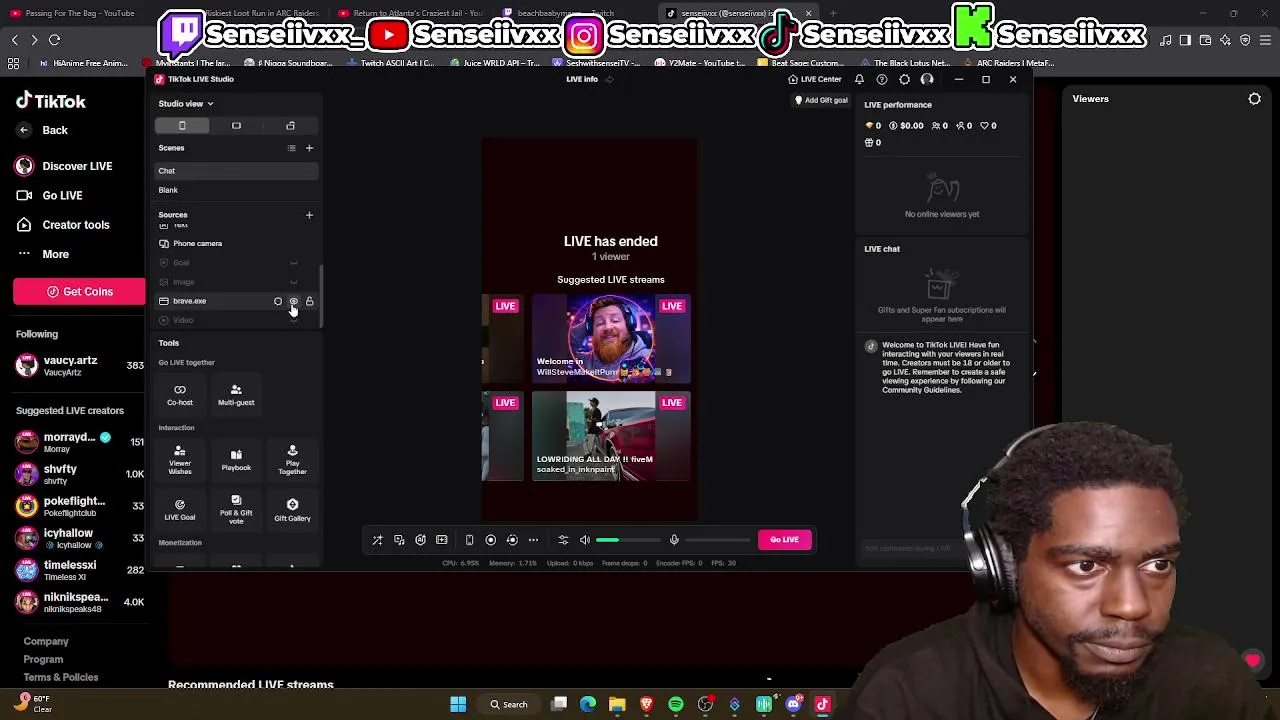
Task: Show the hidden Goal source
Action: click(x=293, y=263)
